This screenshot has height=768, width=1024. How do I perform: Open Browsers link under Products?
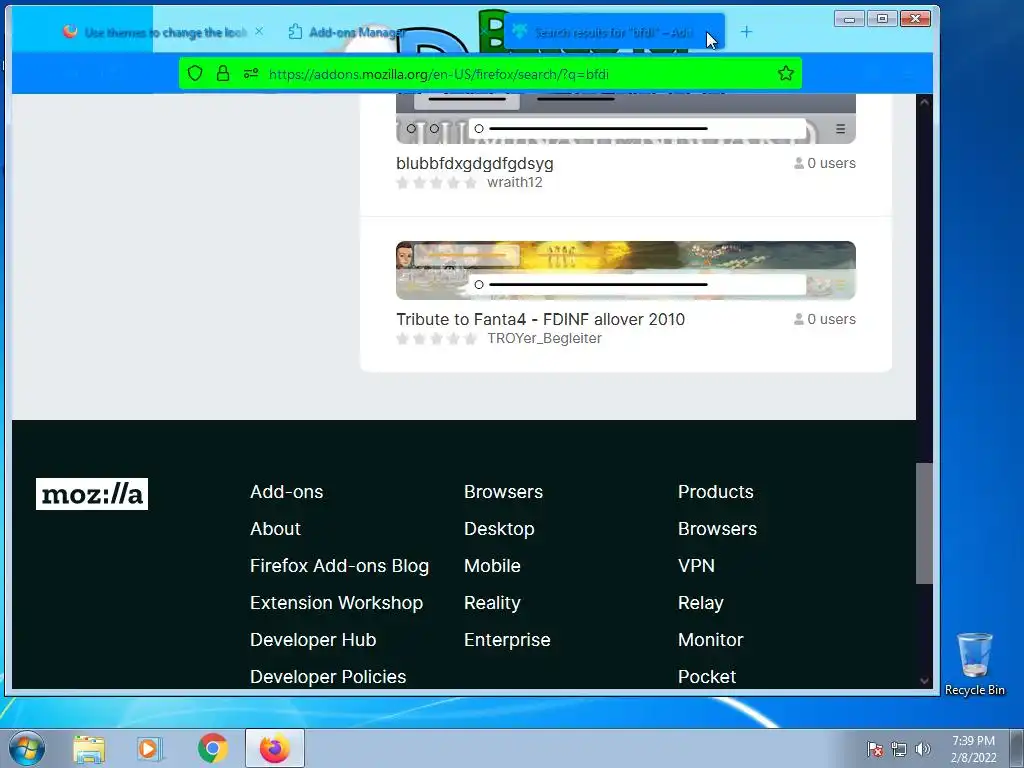click(717, 528)
